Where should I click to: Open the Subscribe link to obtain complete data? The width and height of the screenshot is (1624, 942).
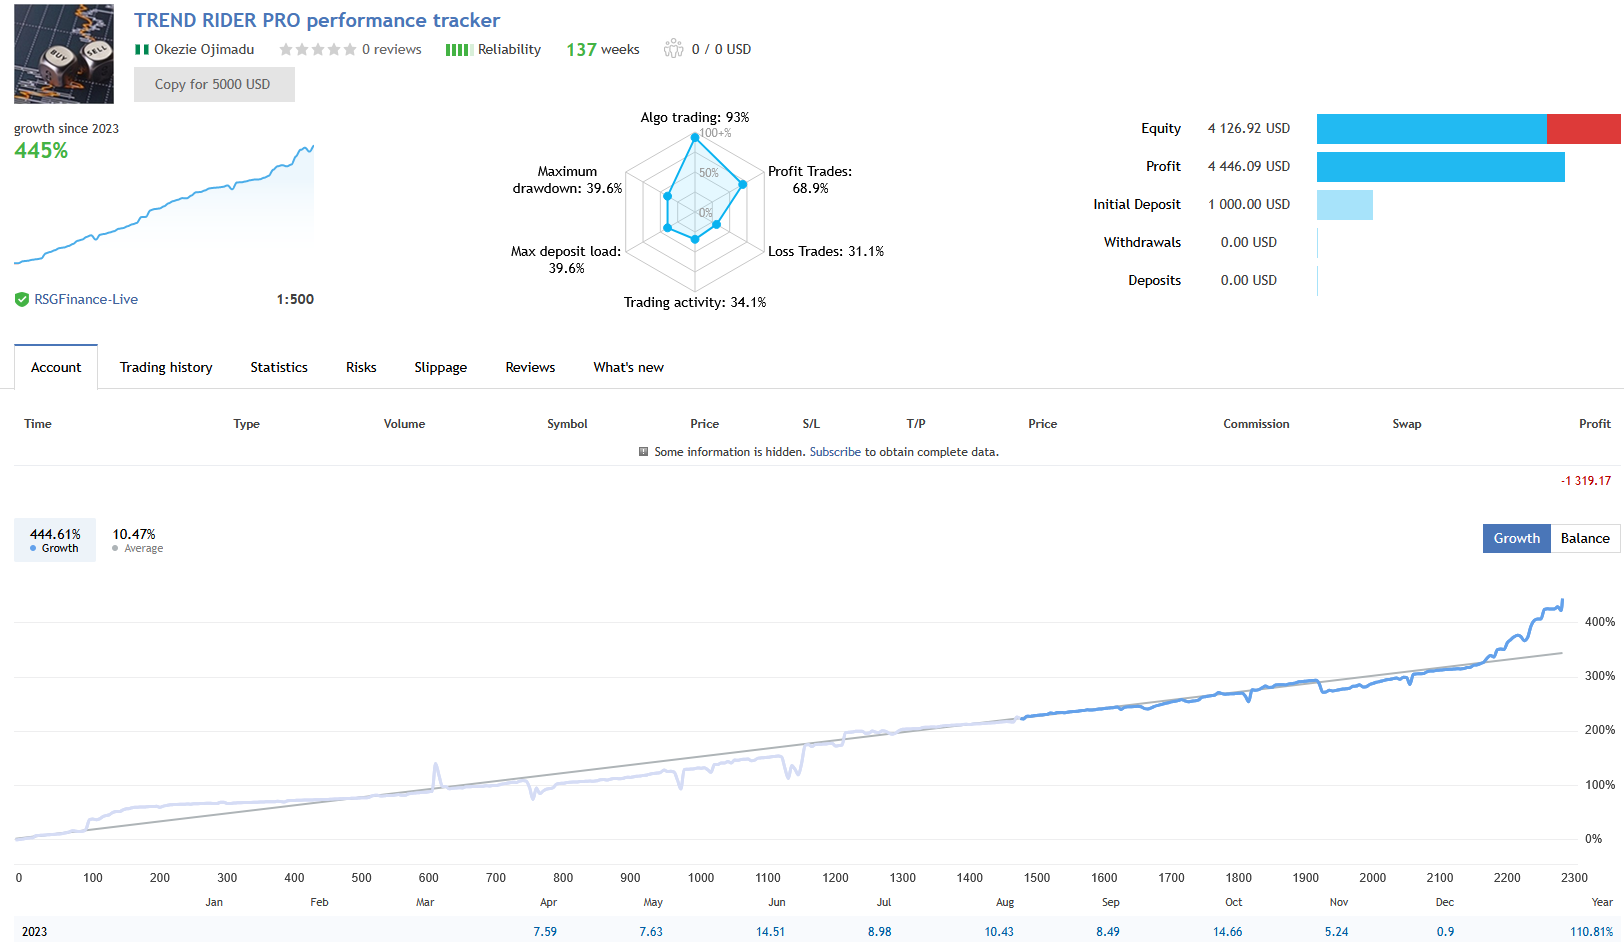tap(835, 451)
